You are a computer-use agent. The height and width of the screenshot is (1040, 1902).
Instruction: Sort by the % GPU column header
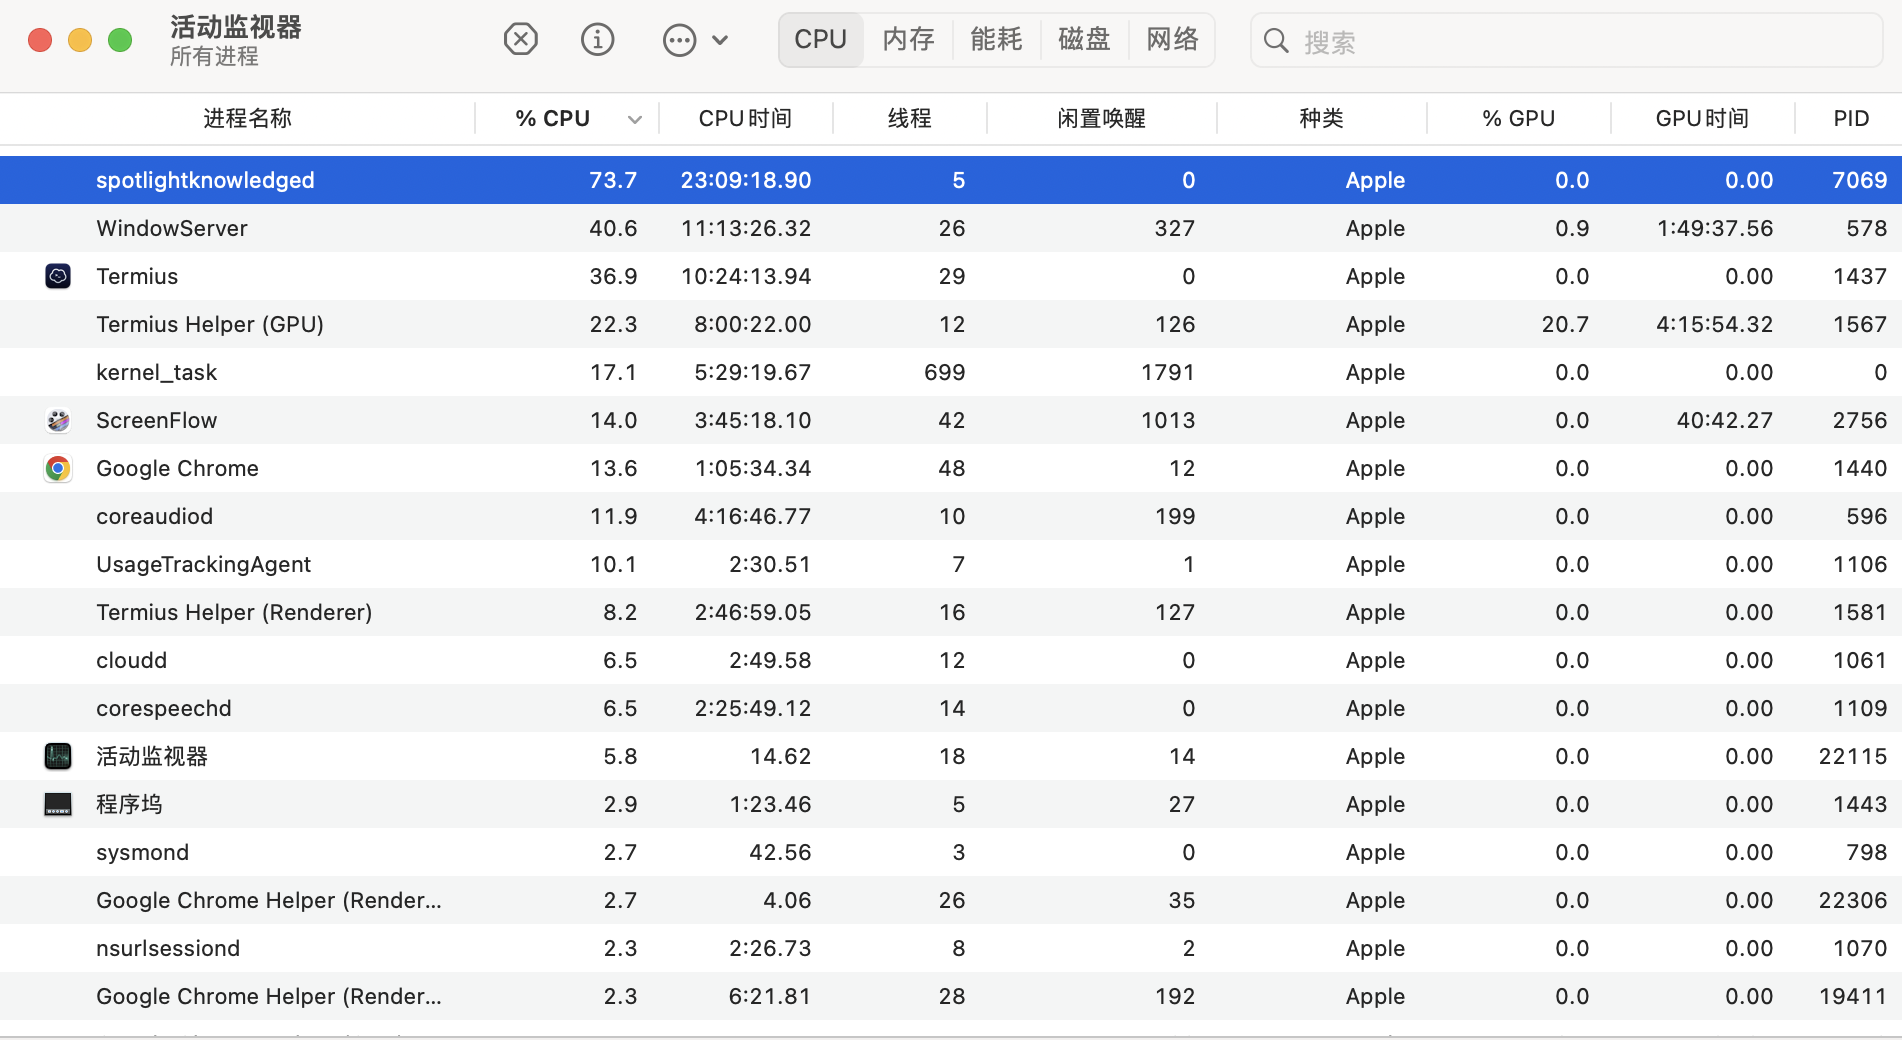click(1518, 119)
